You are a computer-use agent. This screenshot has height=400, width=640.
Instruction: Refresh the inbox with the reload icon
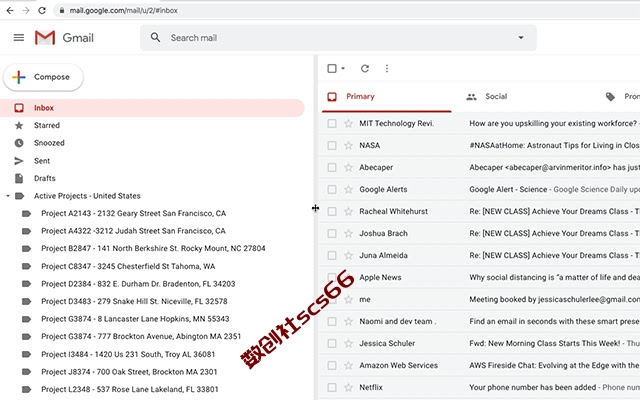coord(365,69)
